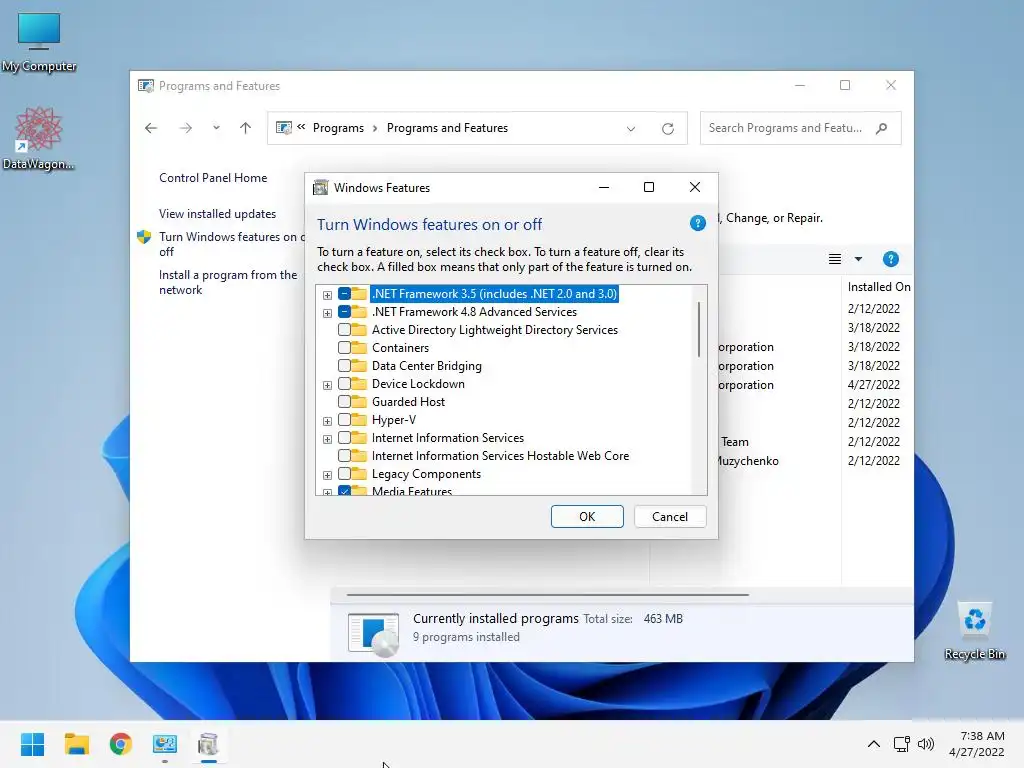Select the Guarded Host row label
The height and width of the screenshot is (768, 1024).
408,402
